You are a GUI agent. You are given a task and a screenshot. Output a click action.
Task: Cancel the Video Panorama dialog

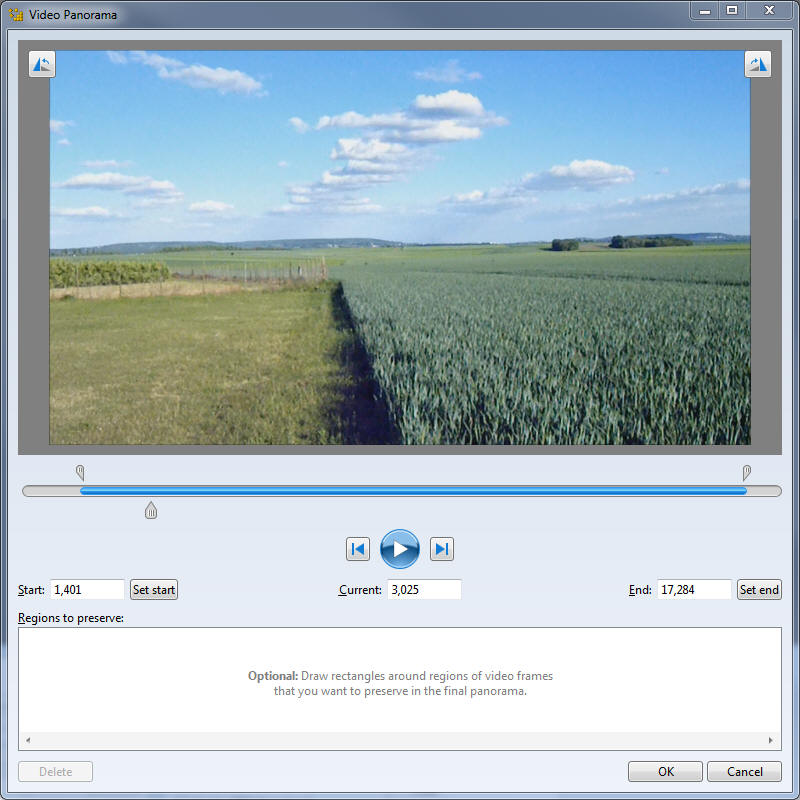pyautogui.click(x=744, y=771)
